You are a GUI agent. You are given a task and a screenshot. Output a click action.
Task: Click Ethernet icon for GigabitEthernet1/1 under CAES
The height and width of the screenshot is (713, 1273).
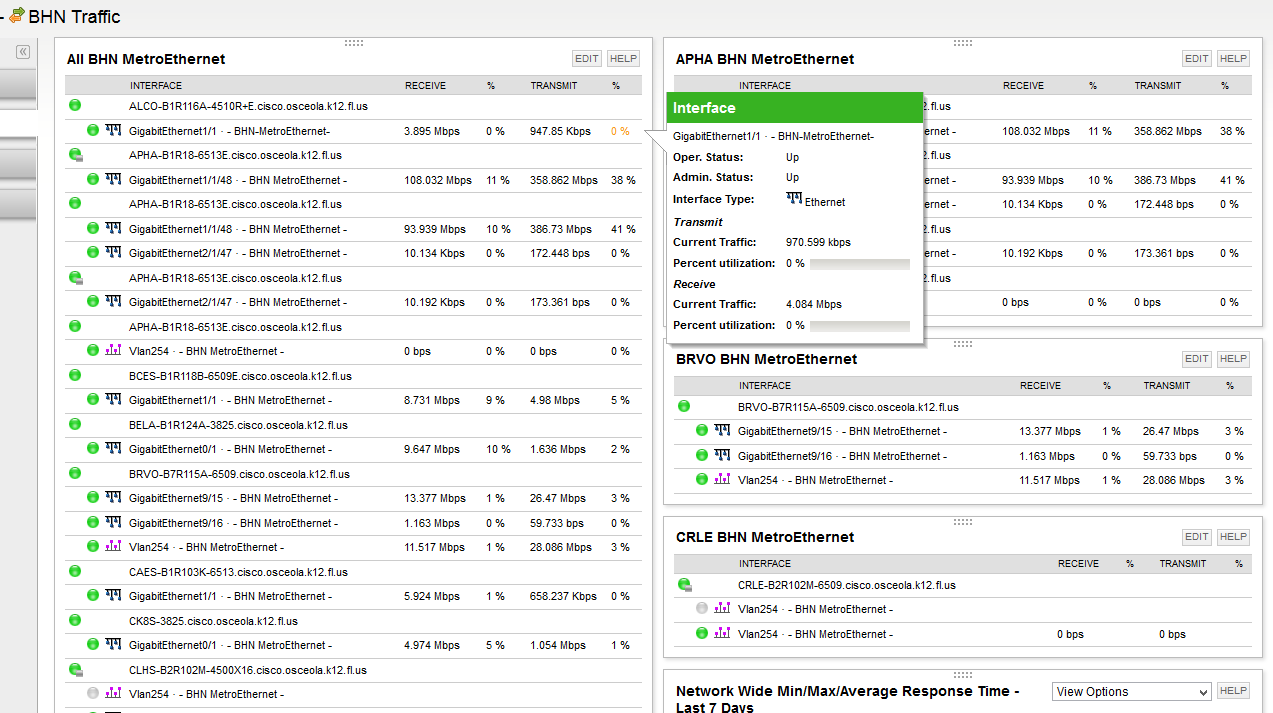tap(113, 596)
